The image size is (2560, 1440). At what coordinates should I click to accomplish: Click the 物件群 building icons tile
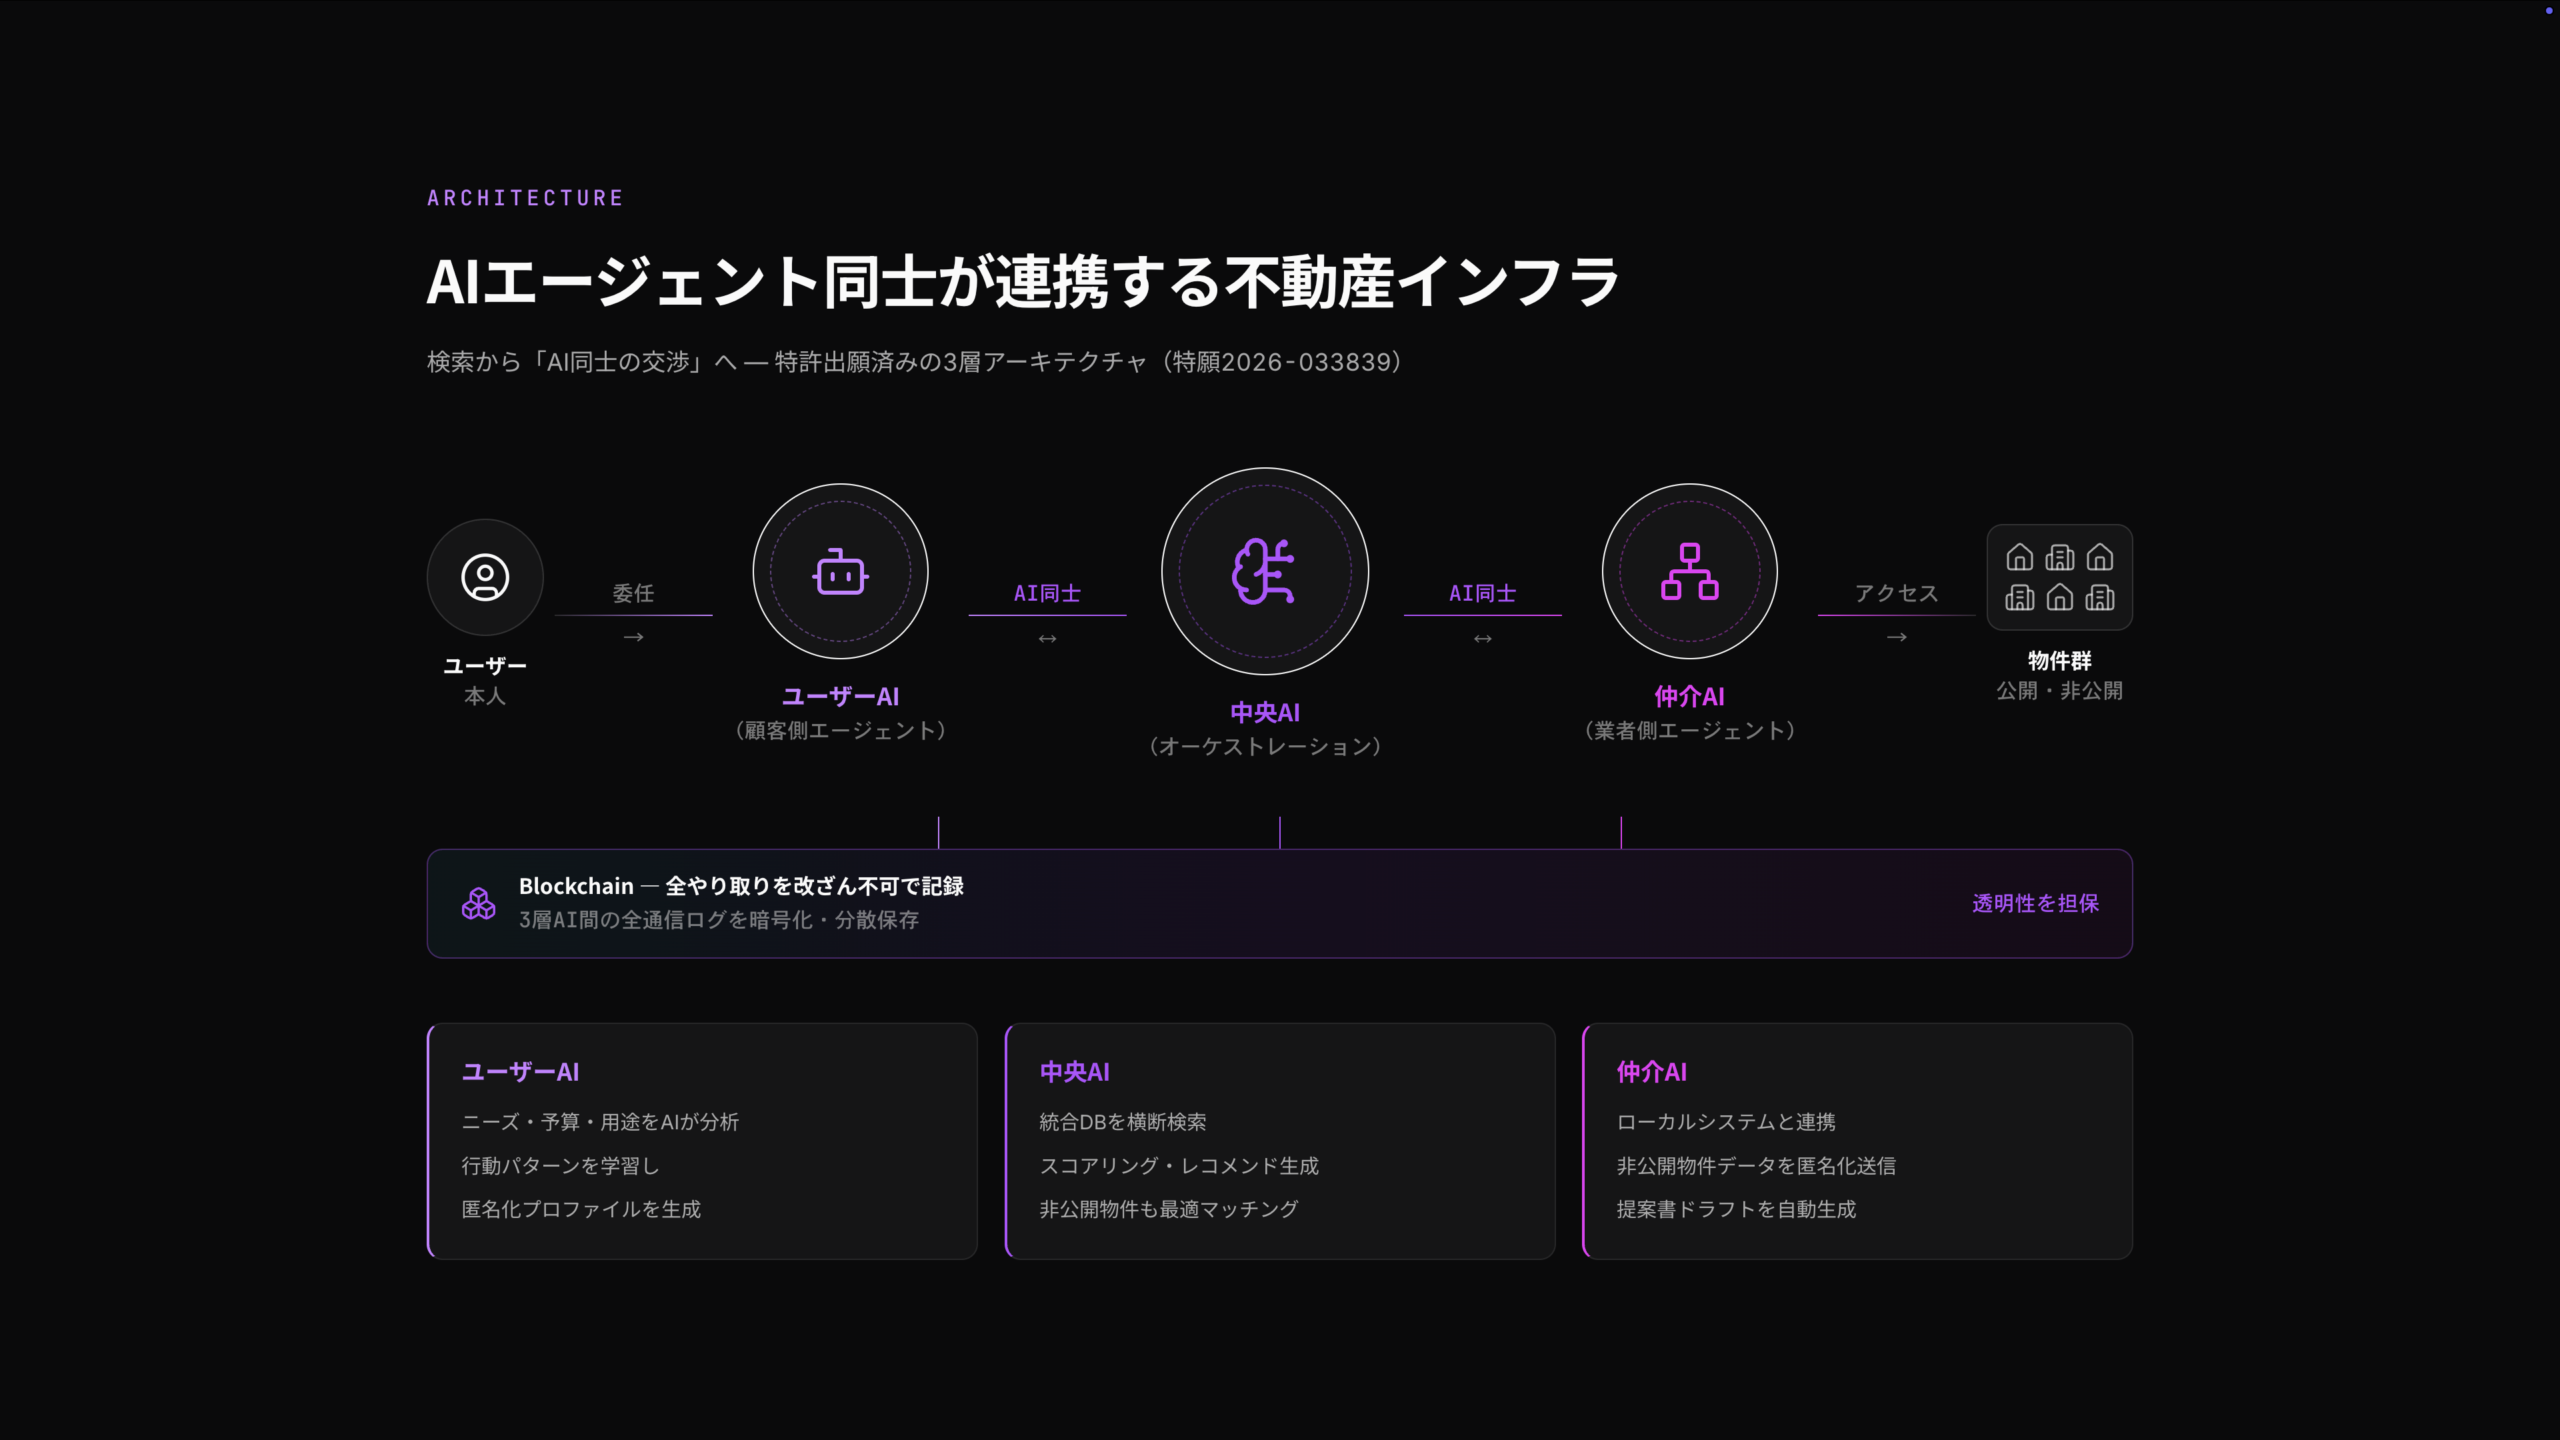coord(2059,577)
